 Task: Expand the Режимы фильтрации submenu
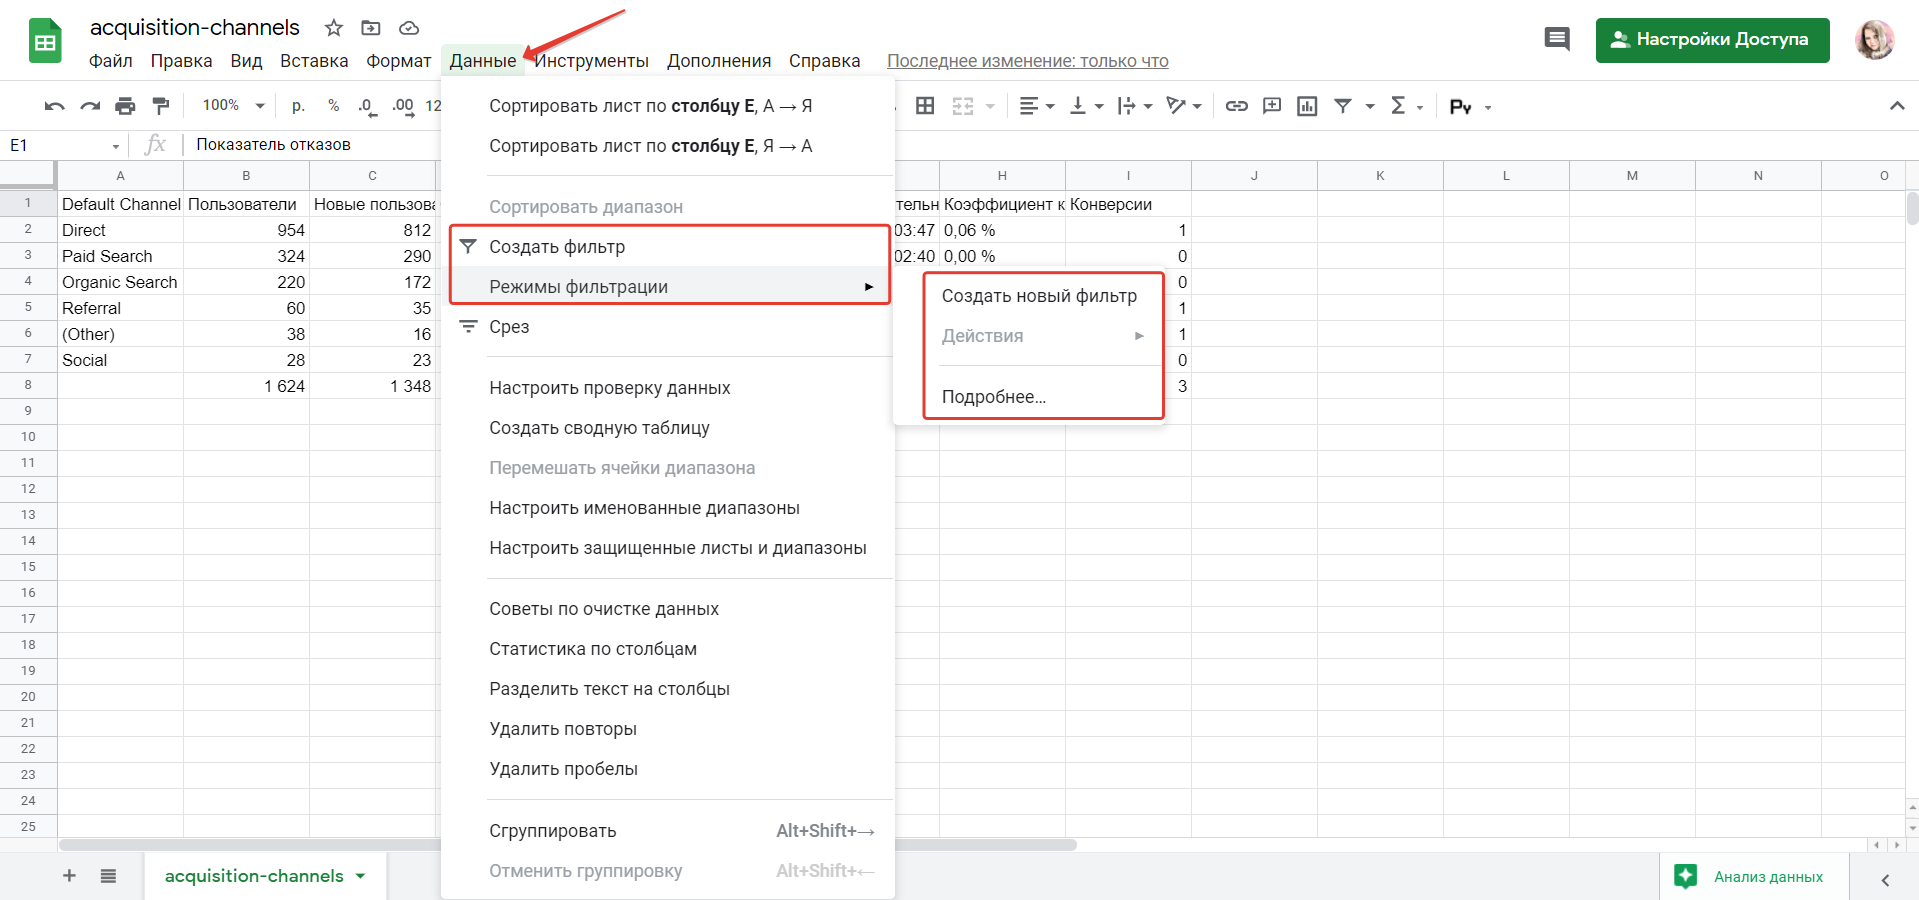(668, 287)
